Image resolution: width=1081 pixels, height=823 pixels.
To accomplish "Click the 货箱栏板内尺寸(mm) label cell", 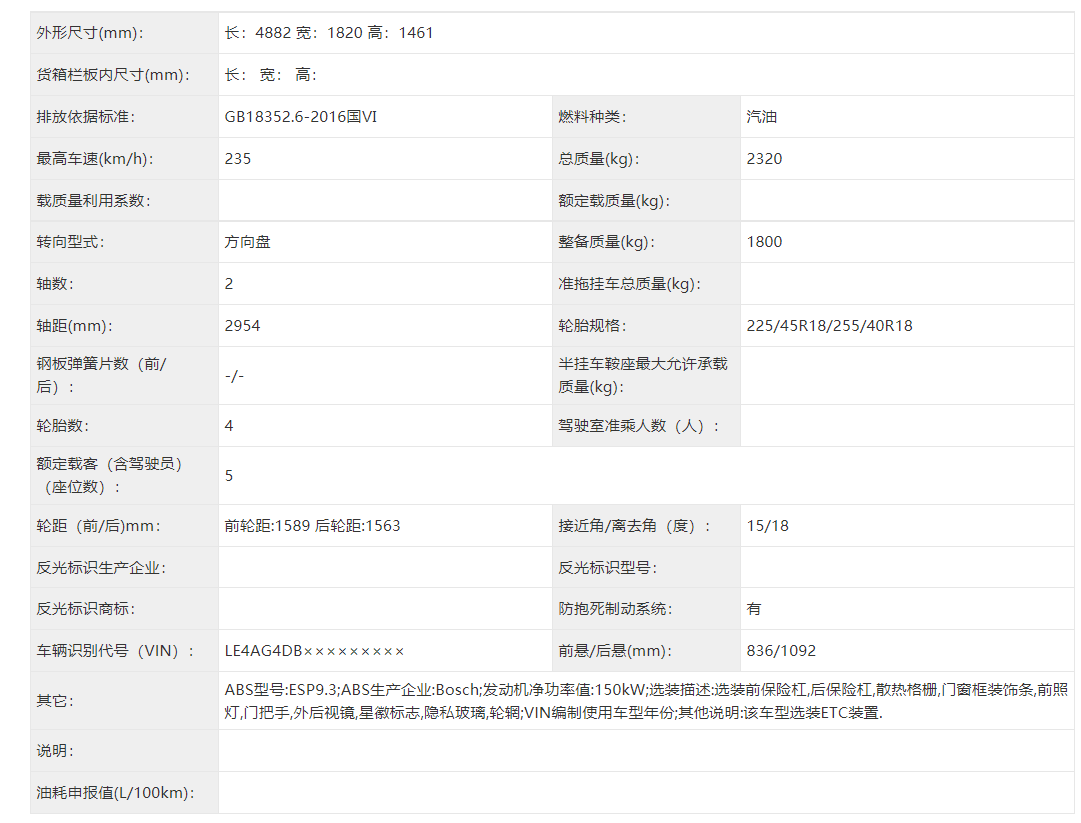I will (x=112, y=75).
